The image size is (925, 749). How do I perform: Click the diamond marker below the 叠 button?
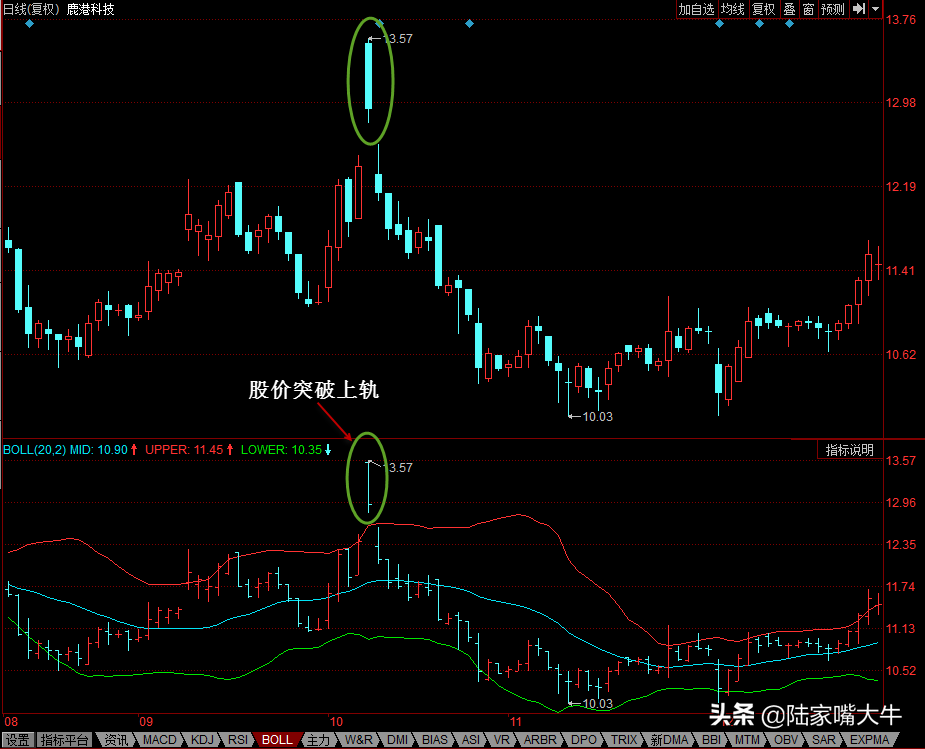[789, 24]
